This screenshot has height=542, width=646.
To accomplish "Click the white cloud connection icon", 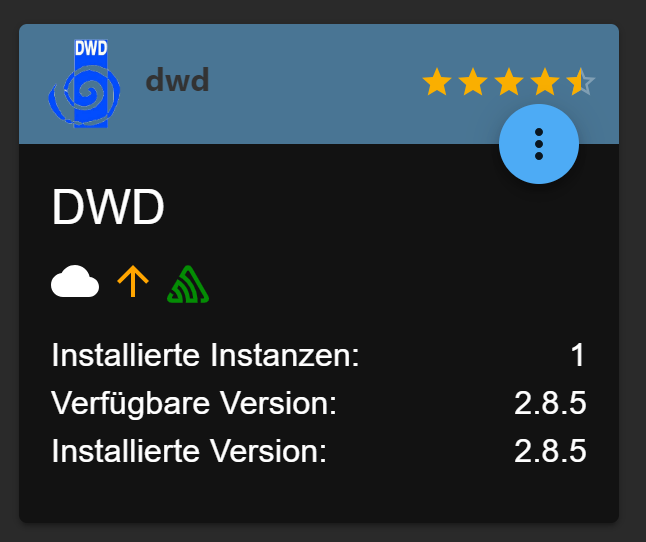I will [75, 282].
